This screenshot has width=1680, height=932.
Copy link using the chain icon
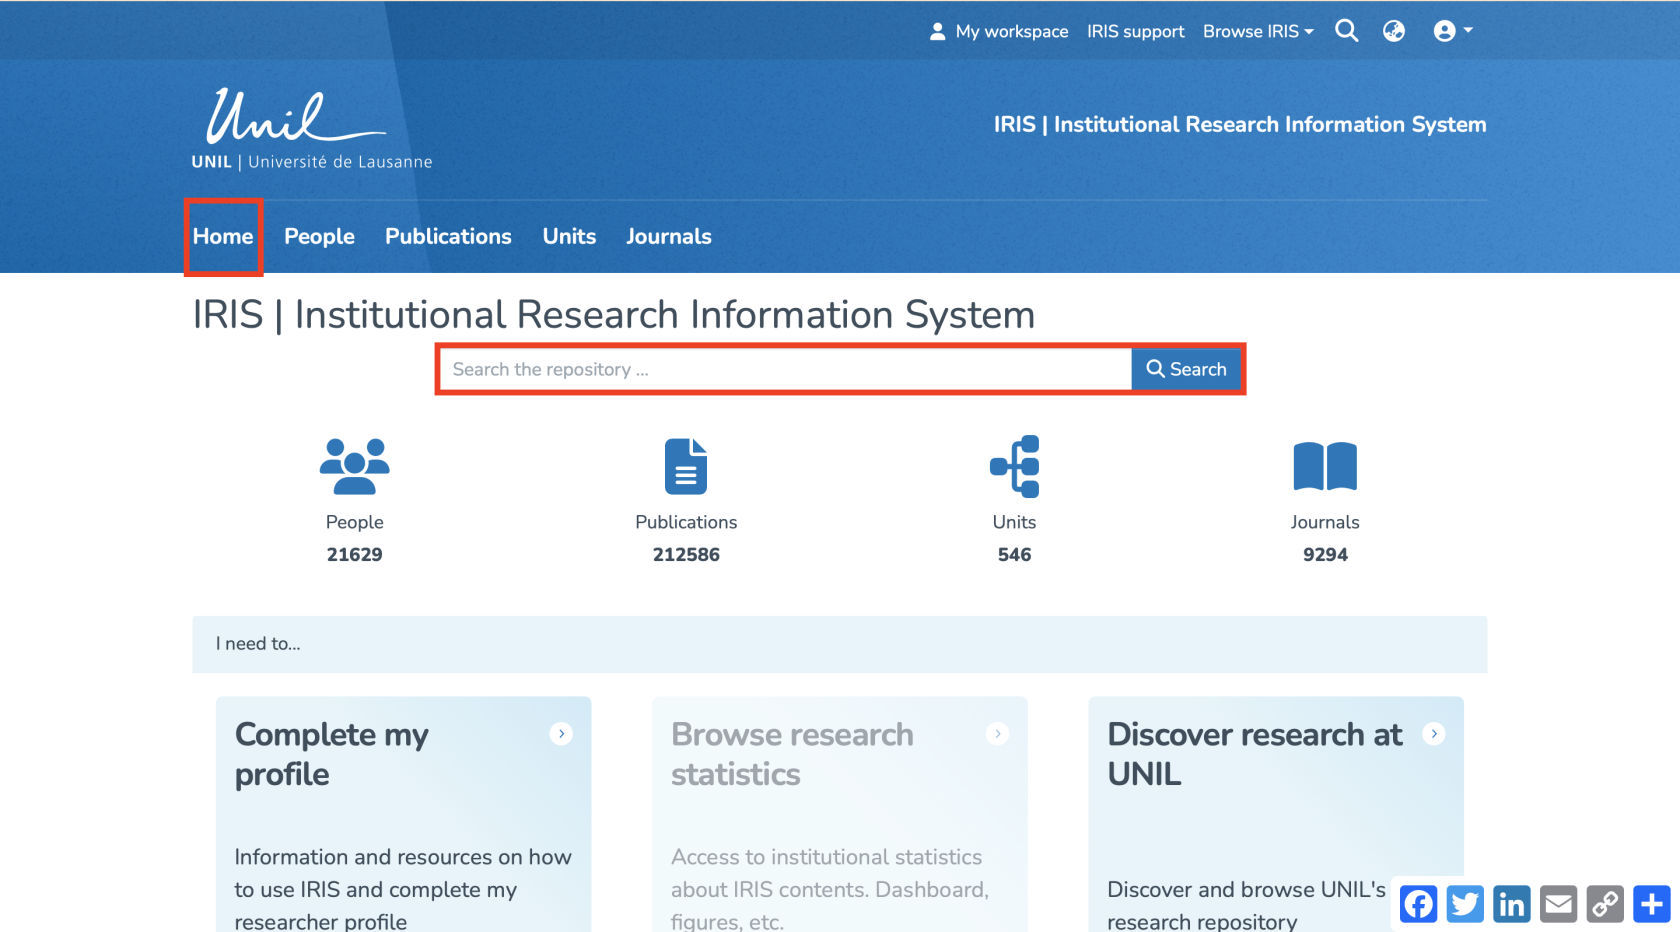point(1605,904)
